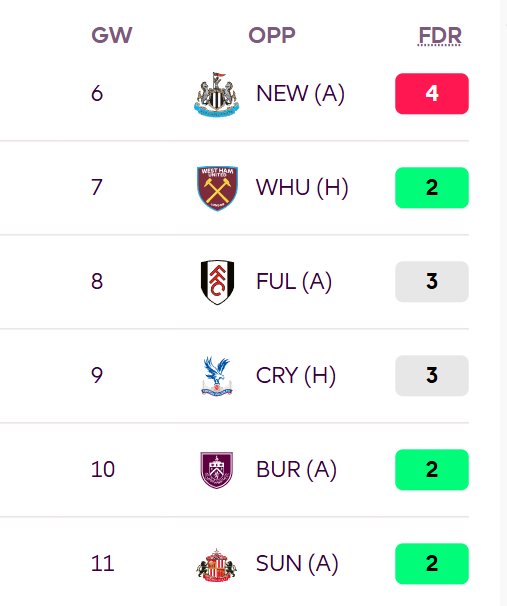This screenshot has width=507, height=606.
Task: Select the Burnley club badge
Action: (217, 470)
